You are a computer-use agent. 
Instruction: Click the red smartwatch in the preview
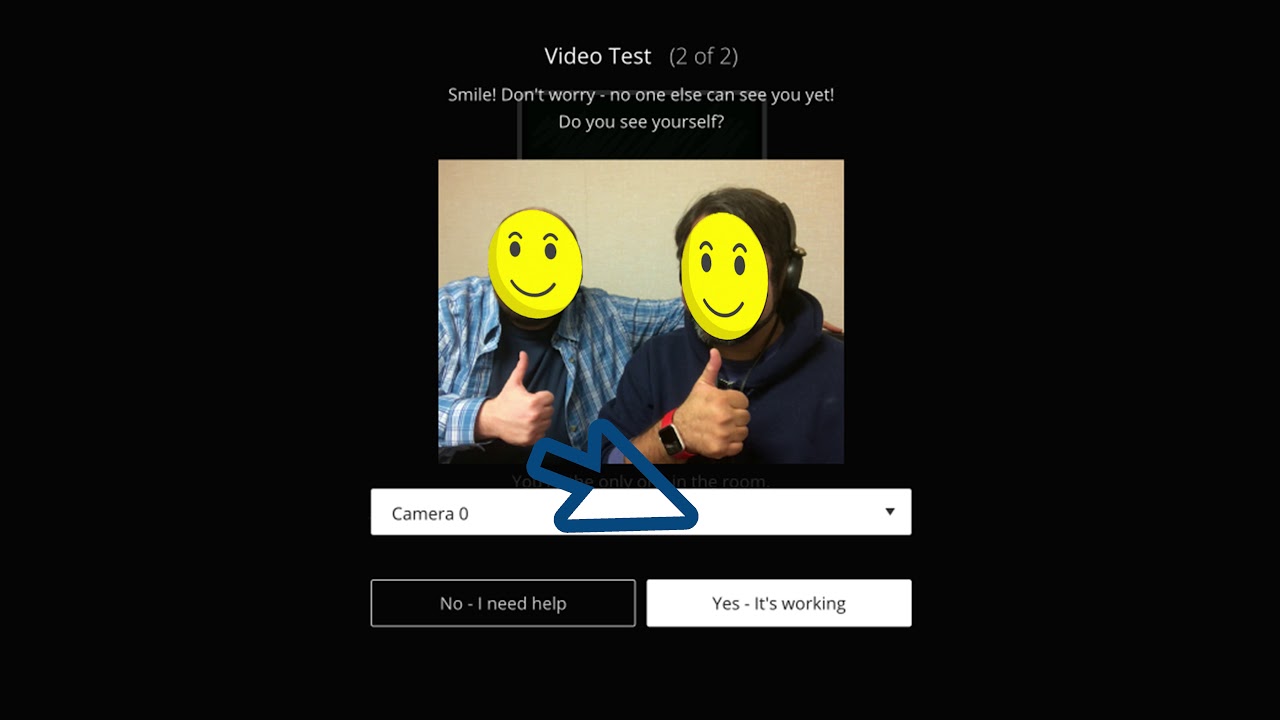pyautogui.click(x=672, y=435)
